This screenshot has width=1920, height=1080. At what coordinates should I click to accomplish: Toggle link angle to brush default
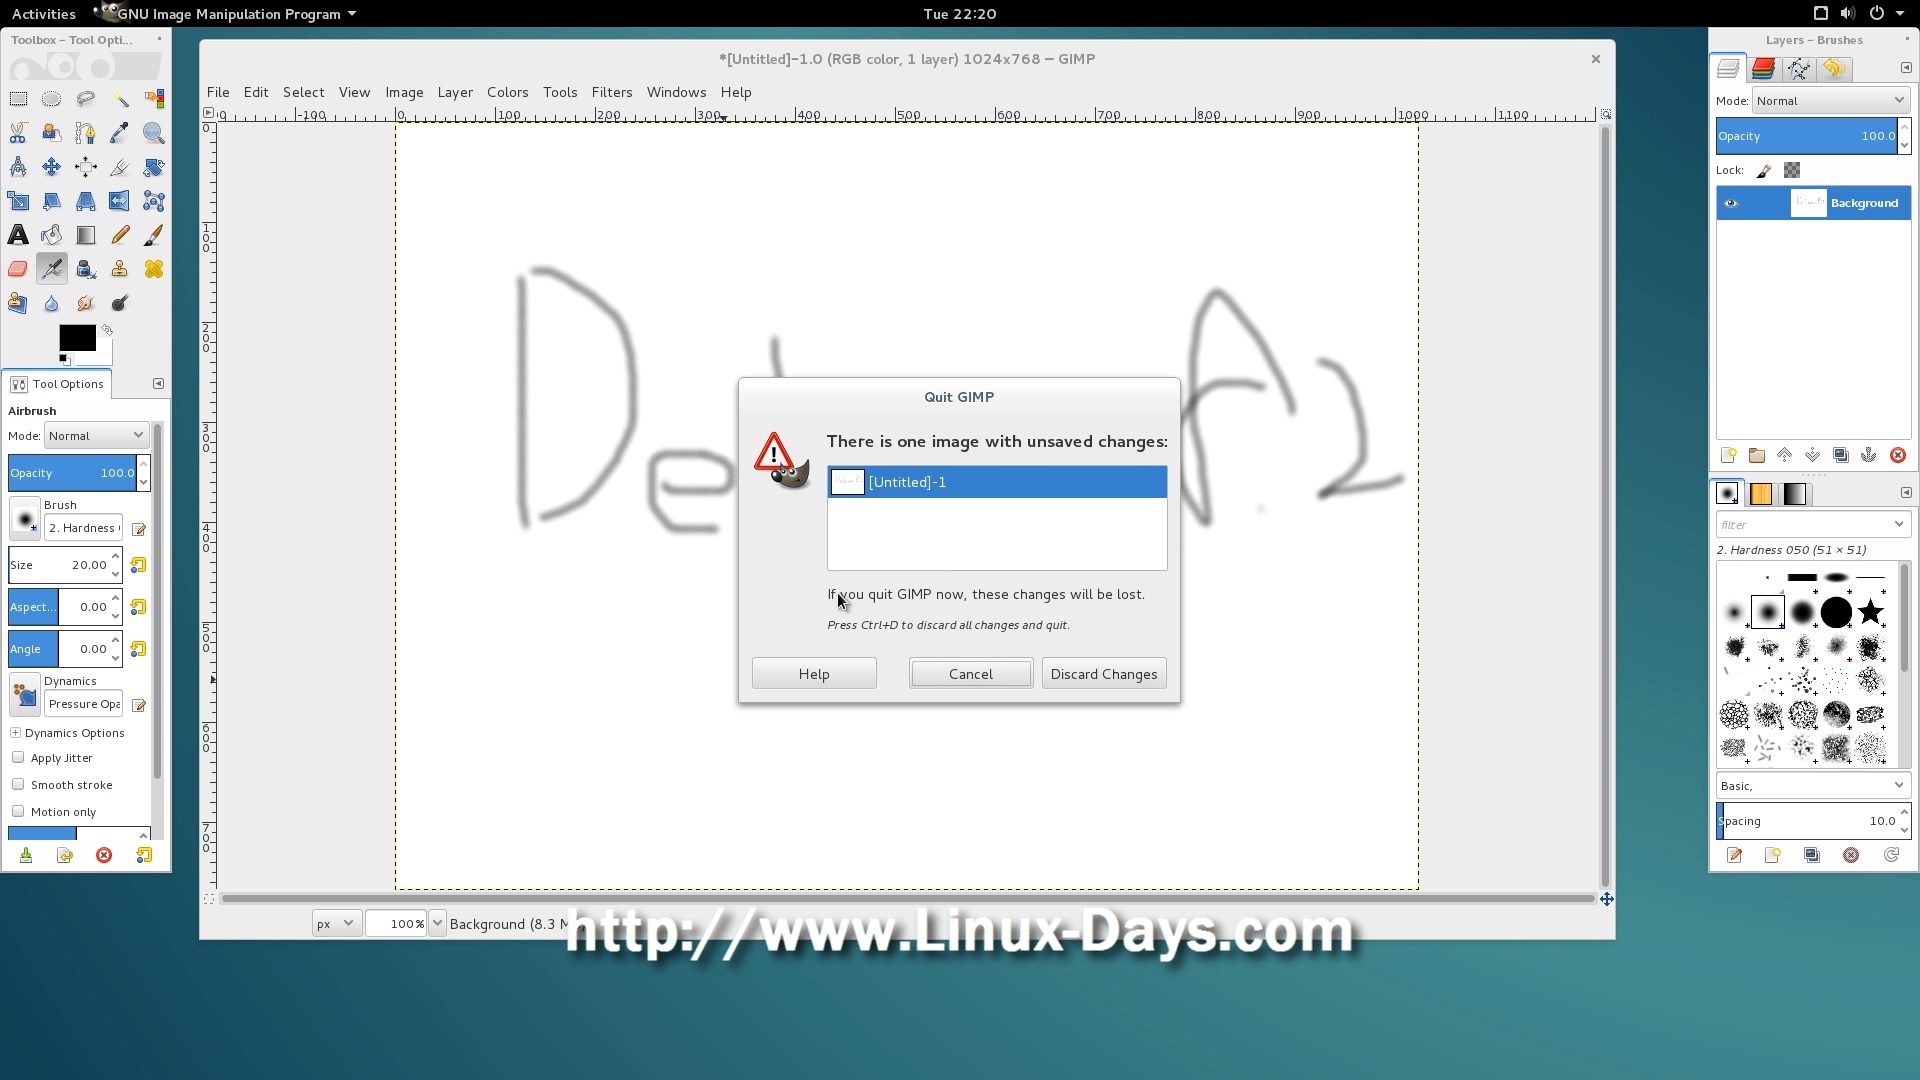138,649
